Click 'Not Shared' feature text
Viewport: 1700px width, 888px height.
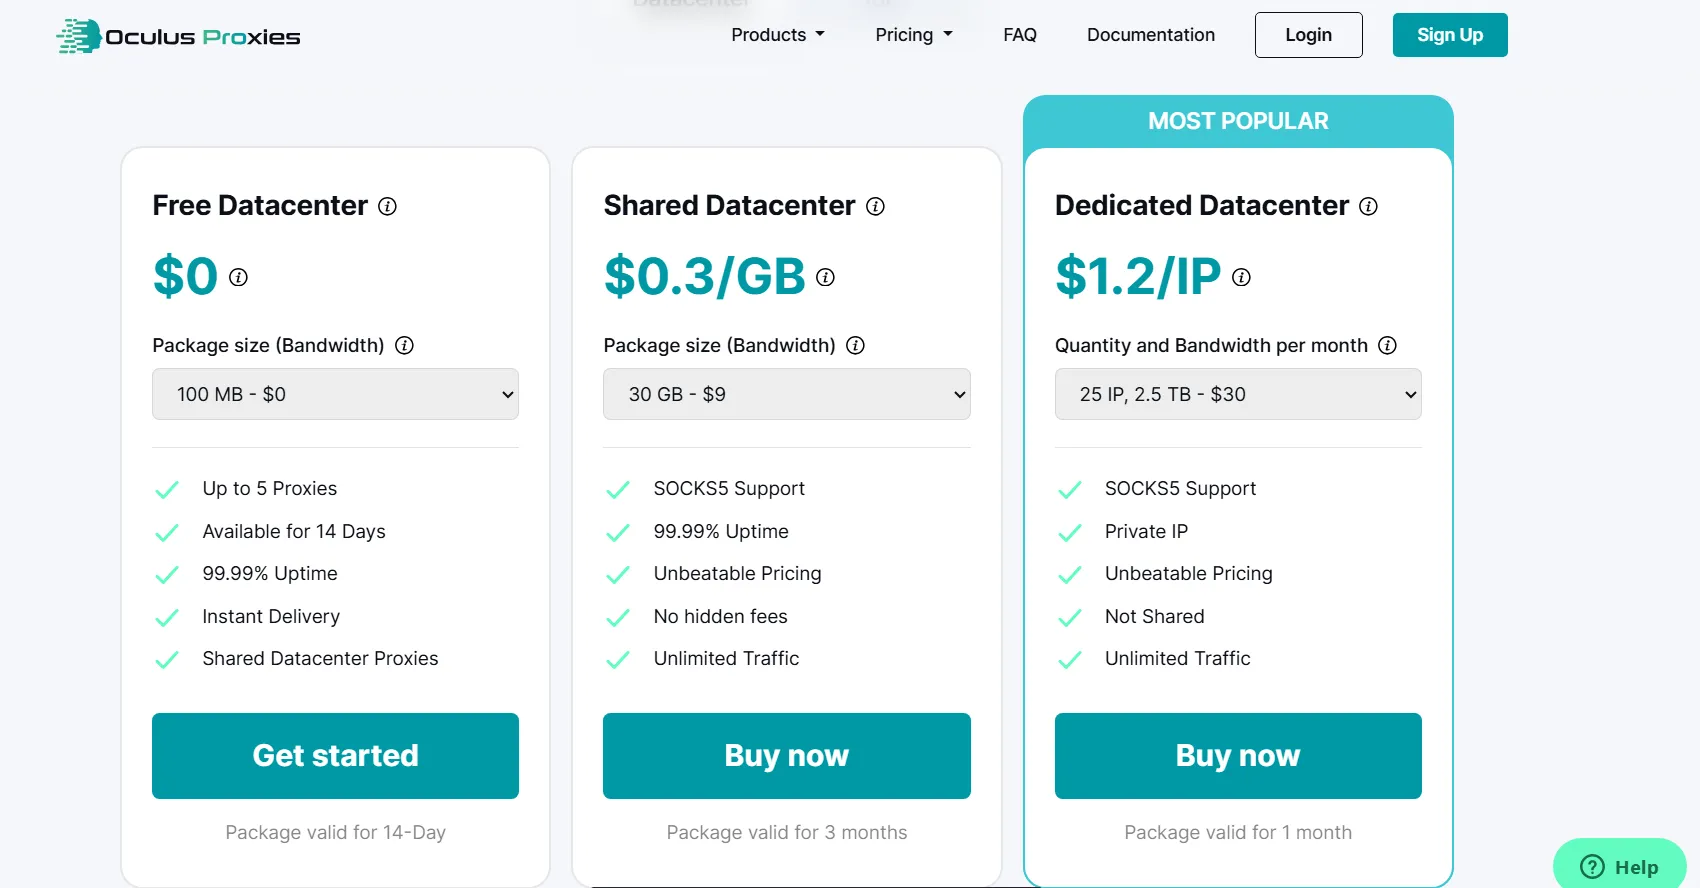click(x=1155, y=616)
